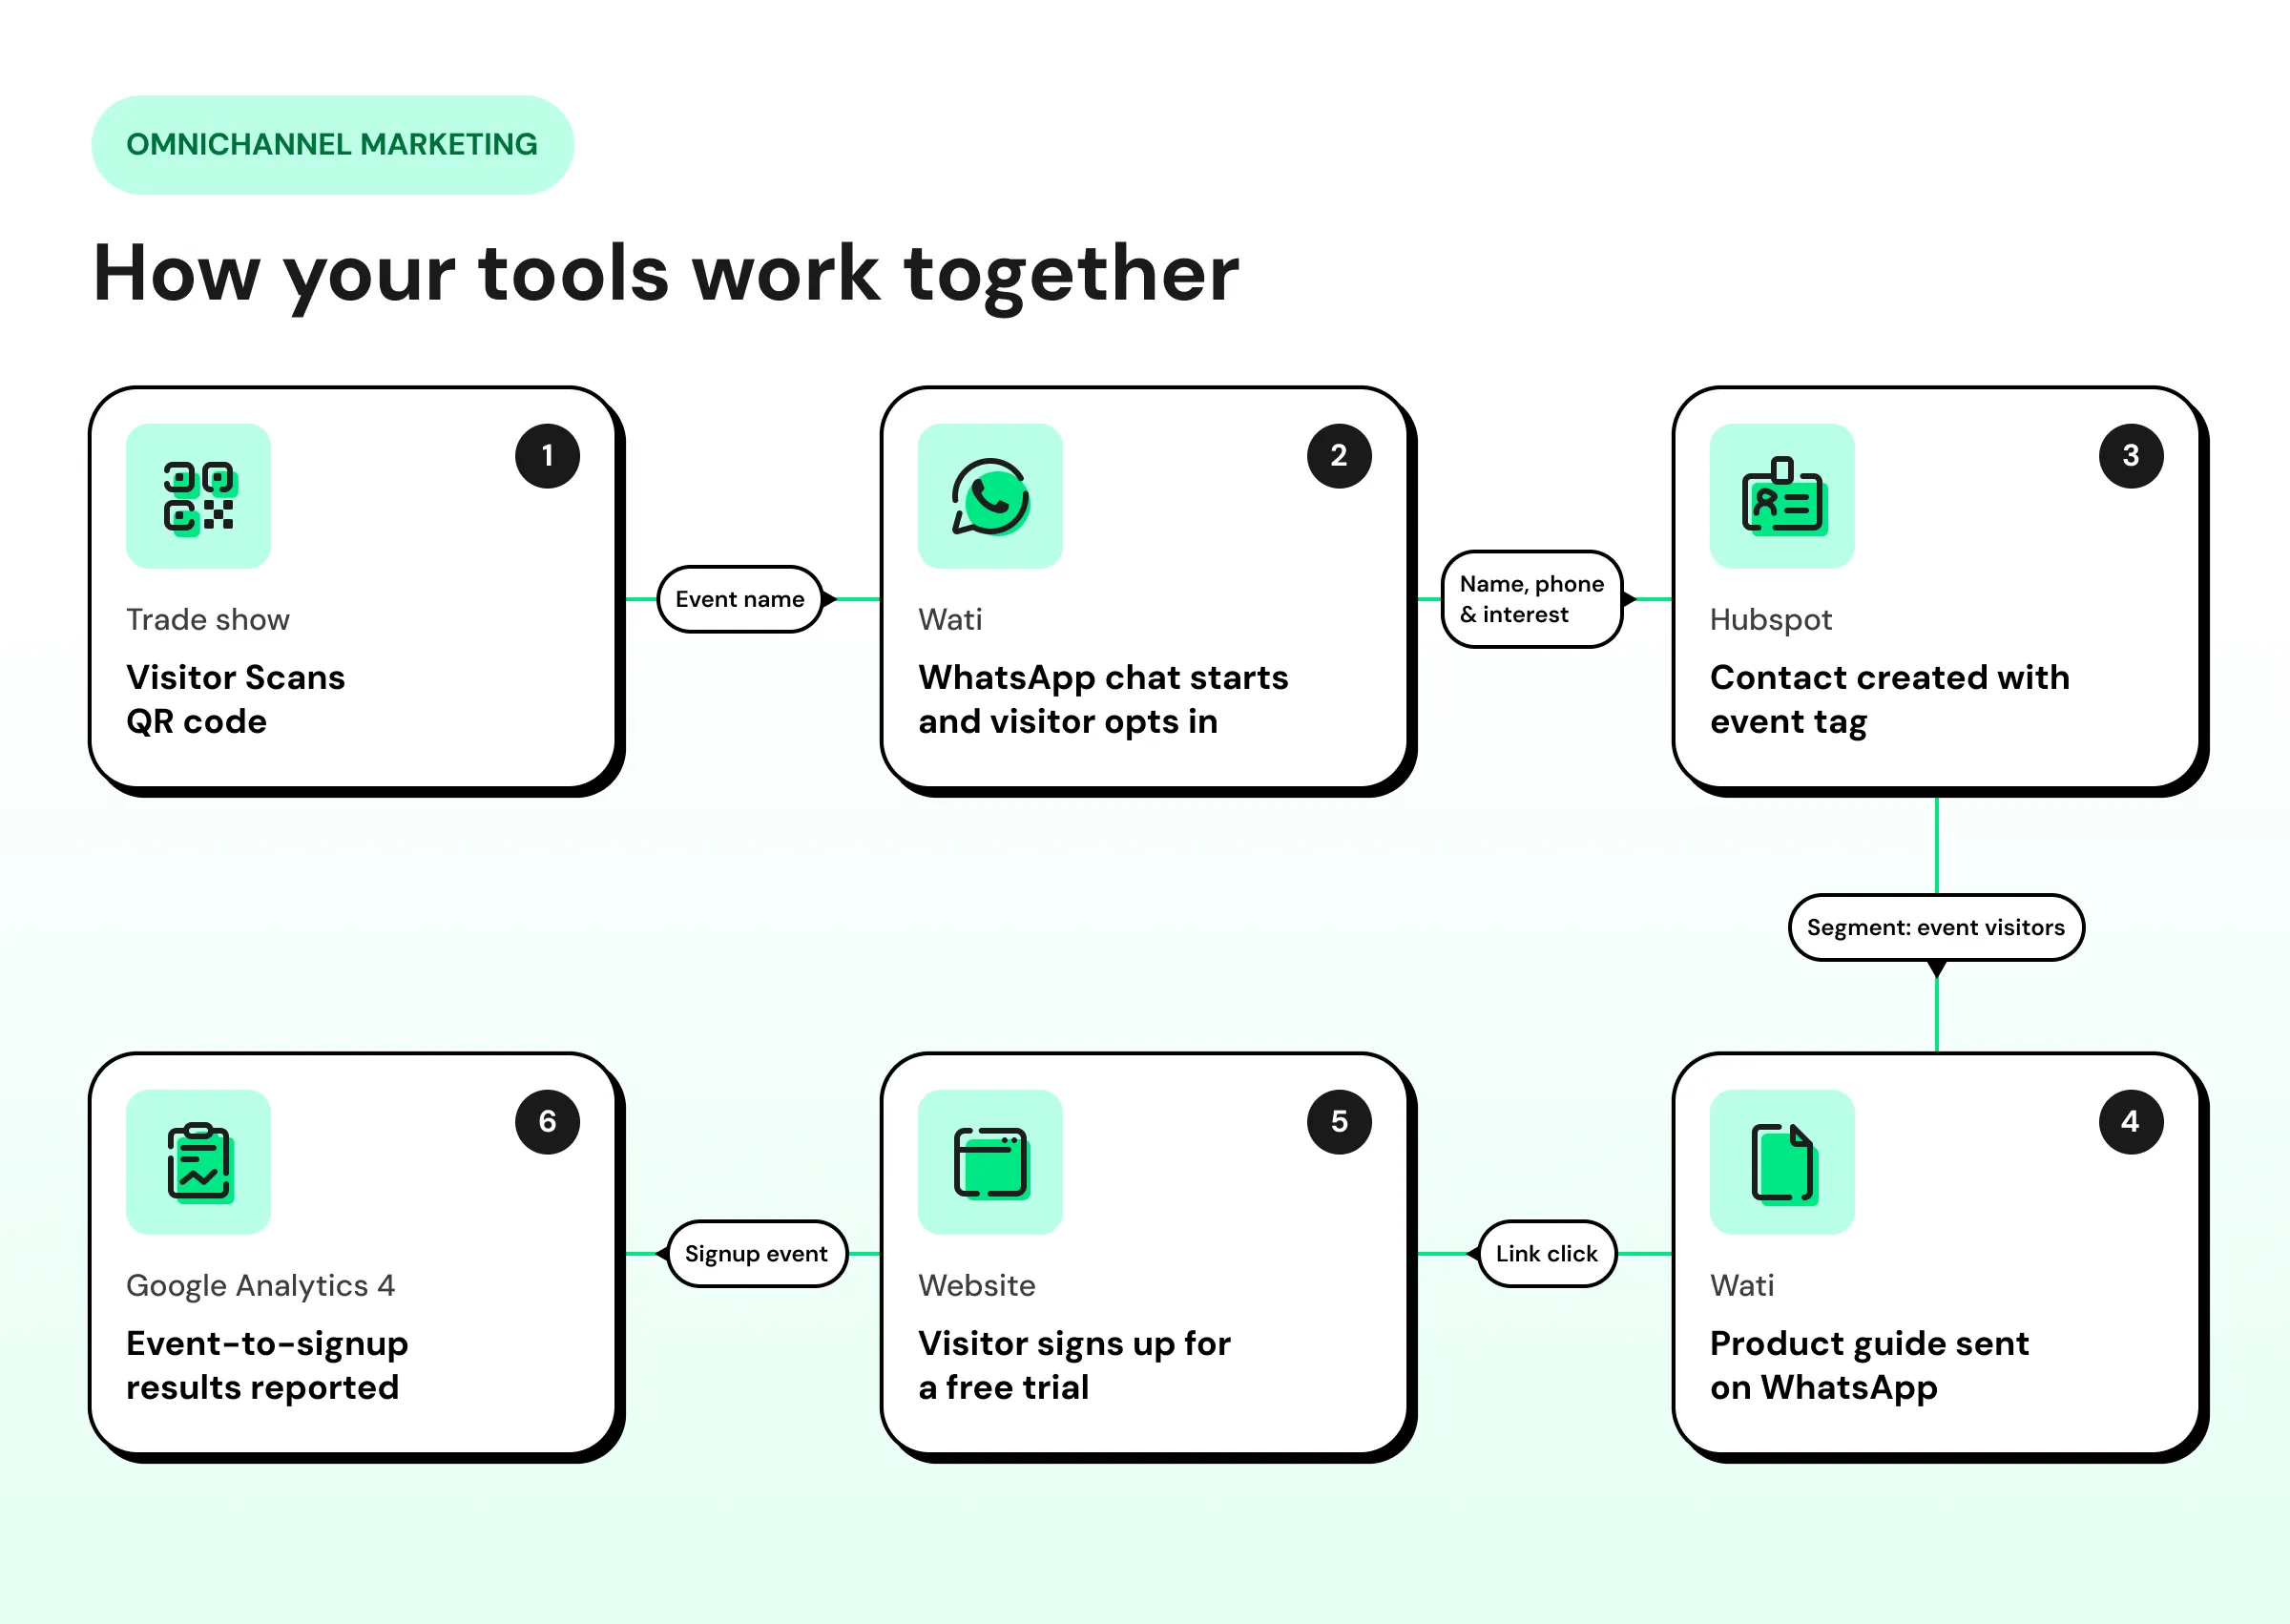
Task: Click the 'Hubspot' label
Action: point(1771,620)
